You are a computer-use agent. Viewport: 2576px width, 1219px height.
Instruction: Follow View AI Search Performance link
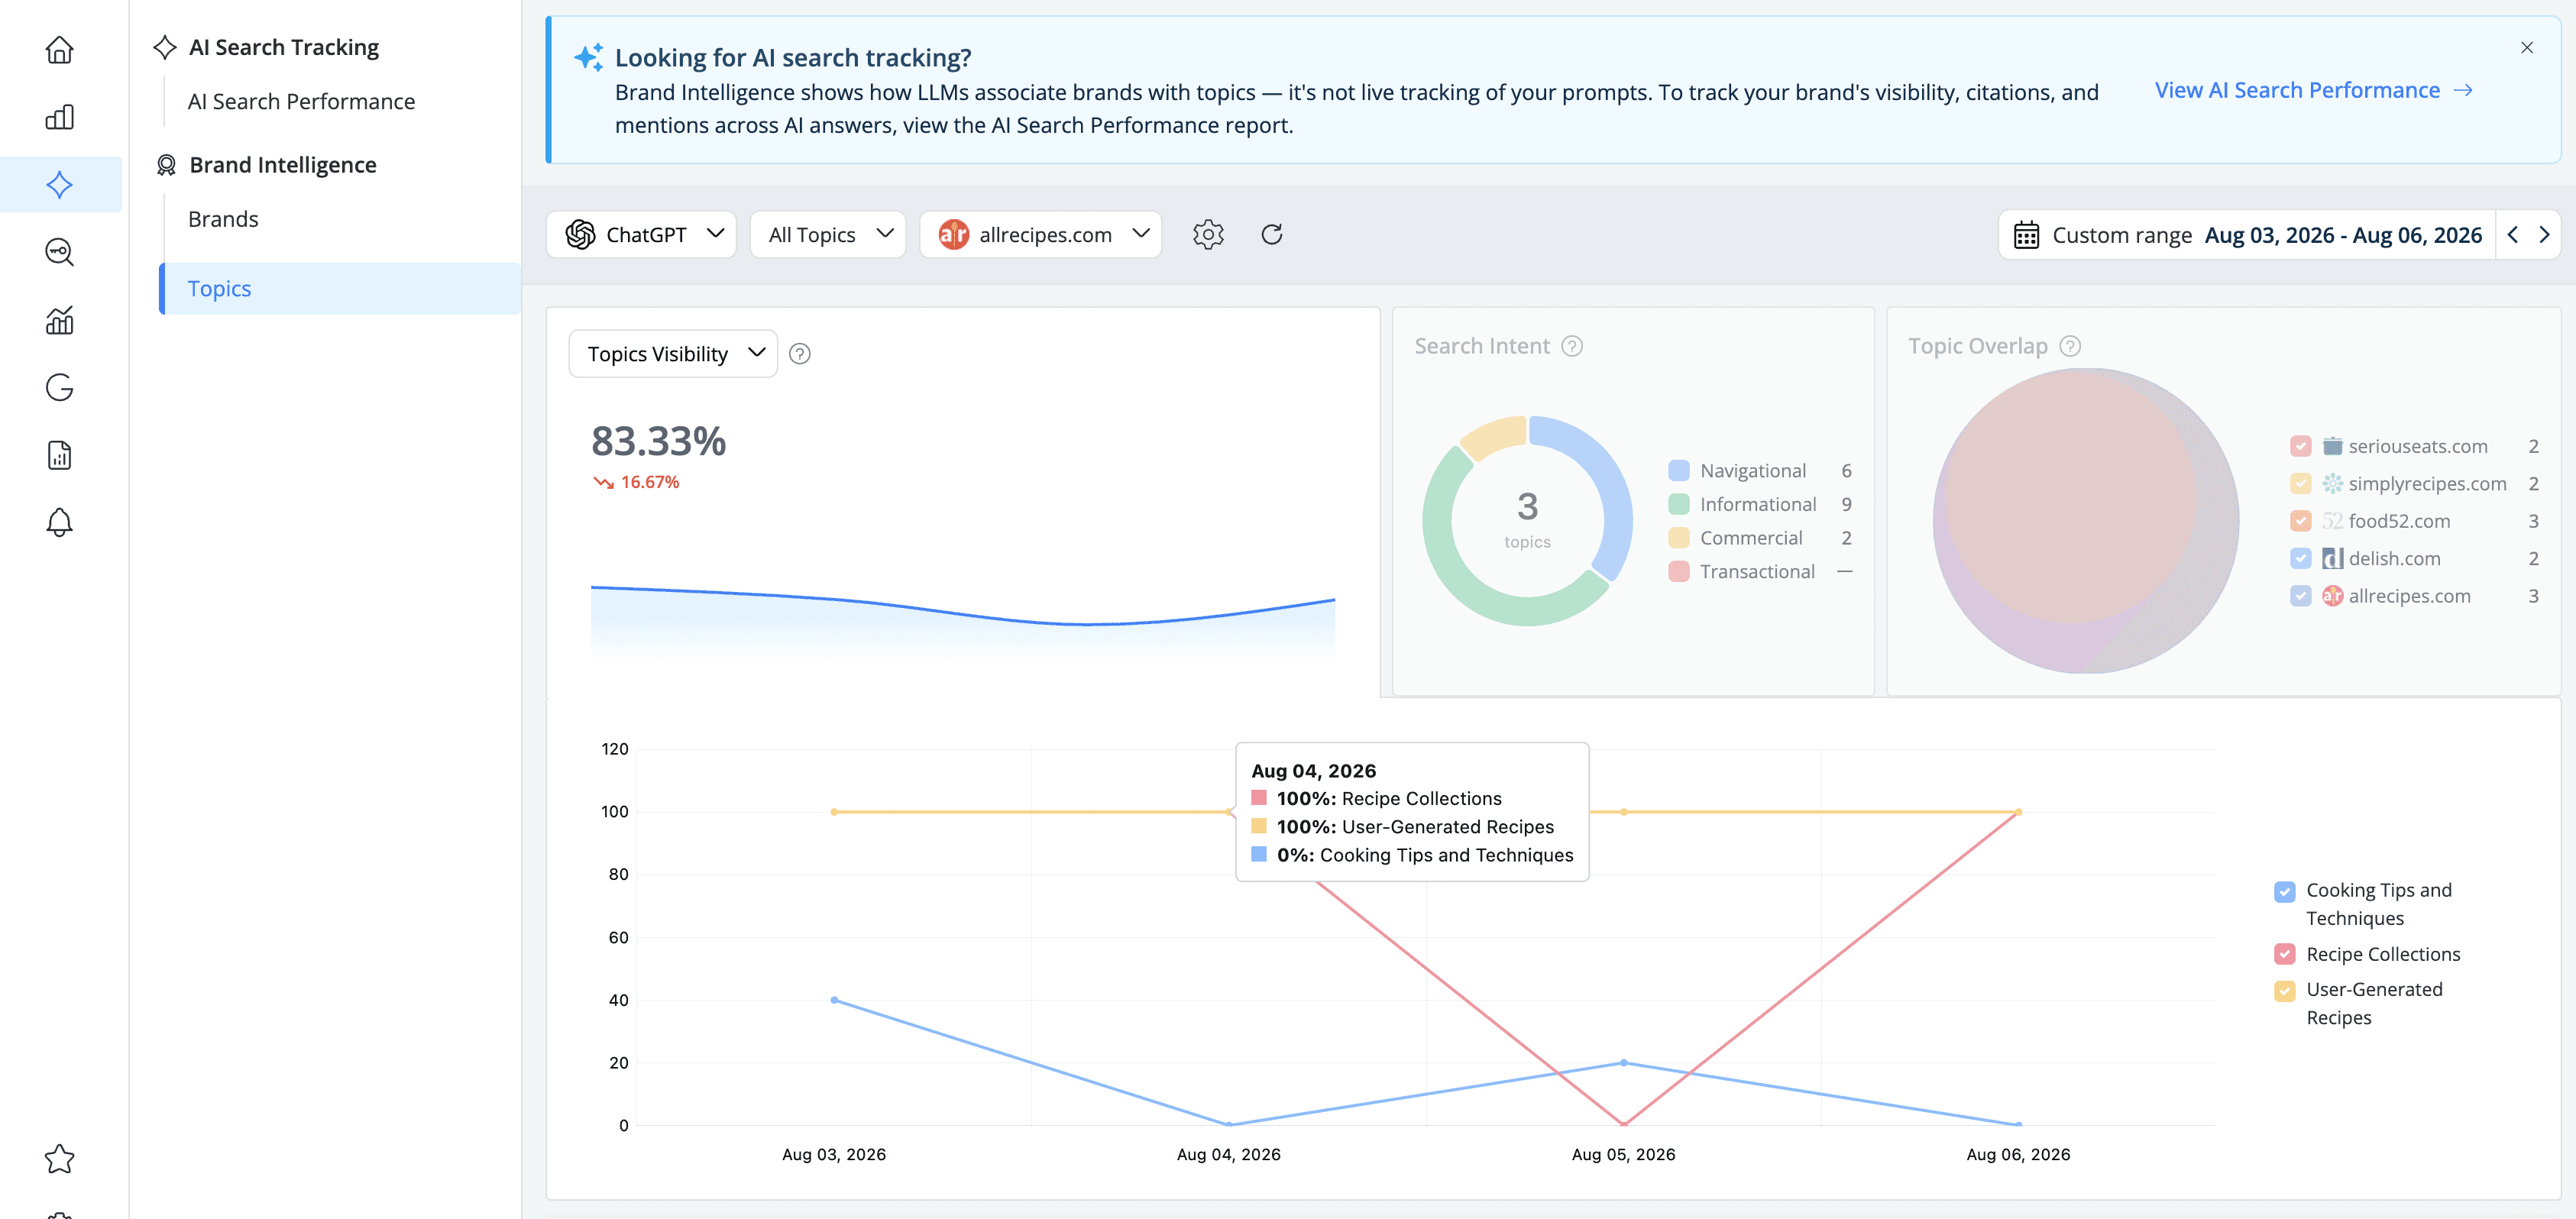pos(2313,90)
